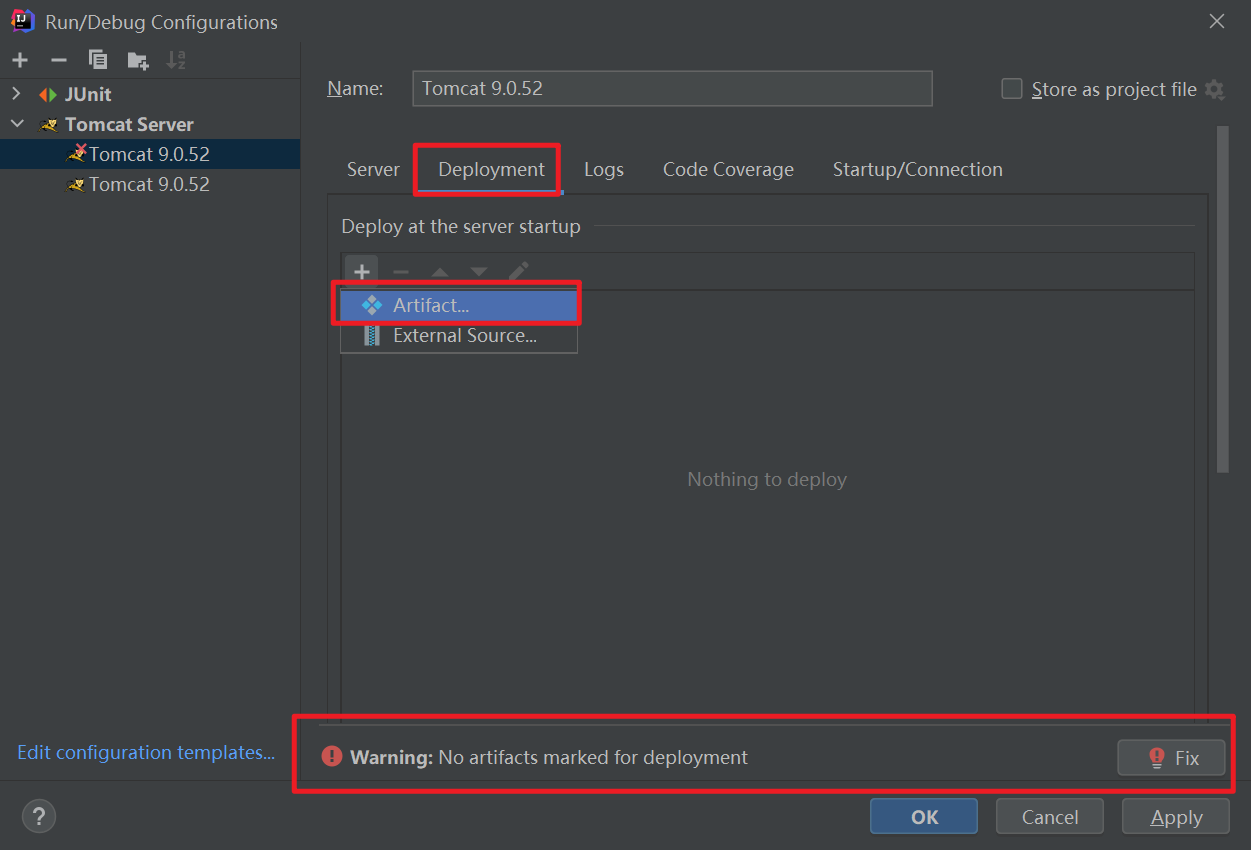Add new configuration with plus icon
The height and width of the screenshot is (850, 1251).
pyautogui.click(x=20, y=60)
